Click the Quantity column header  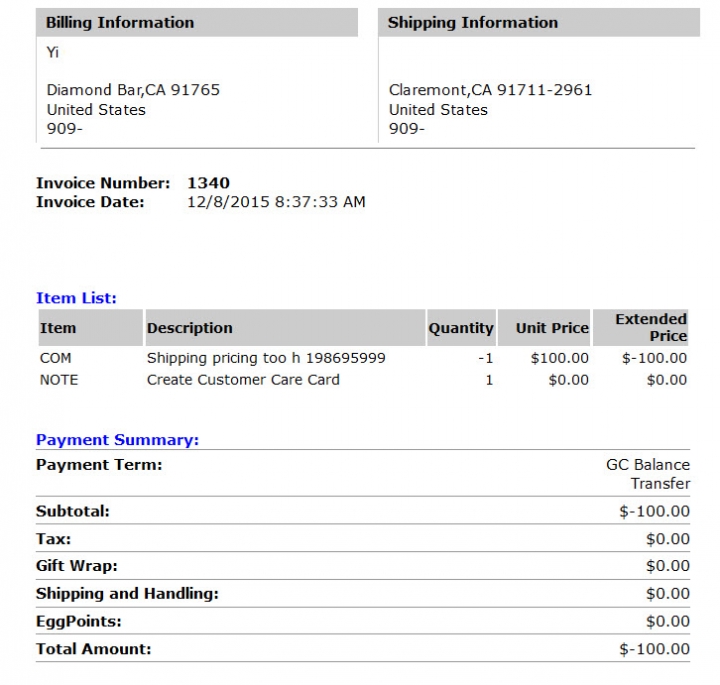tap(461, 328)
